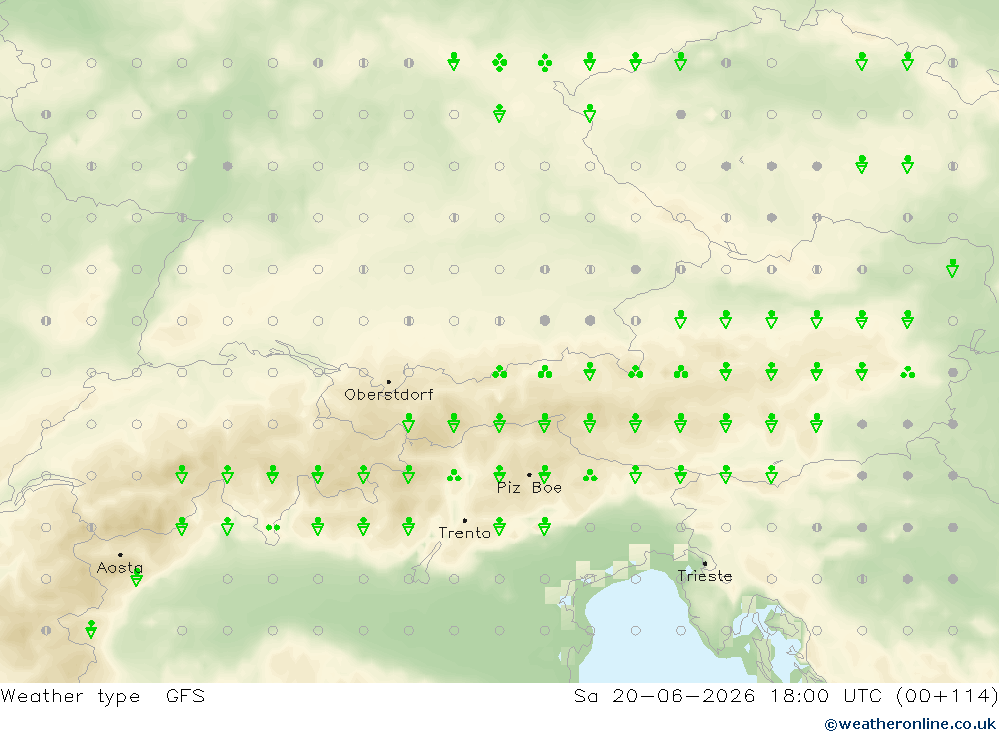Click the green shower symbol beside Aosta label
This screenshot has height=733, width=1000.
pyautogui.click(x=136, y=578)
